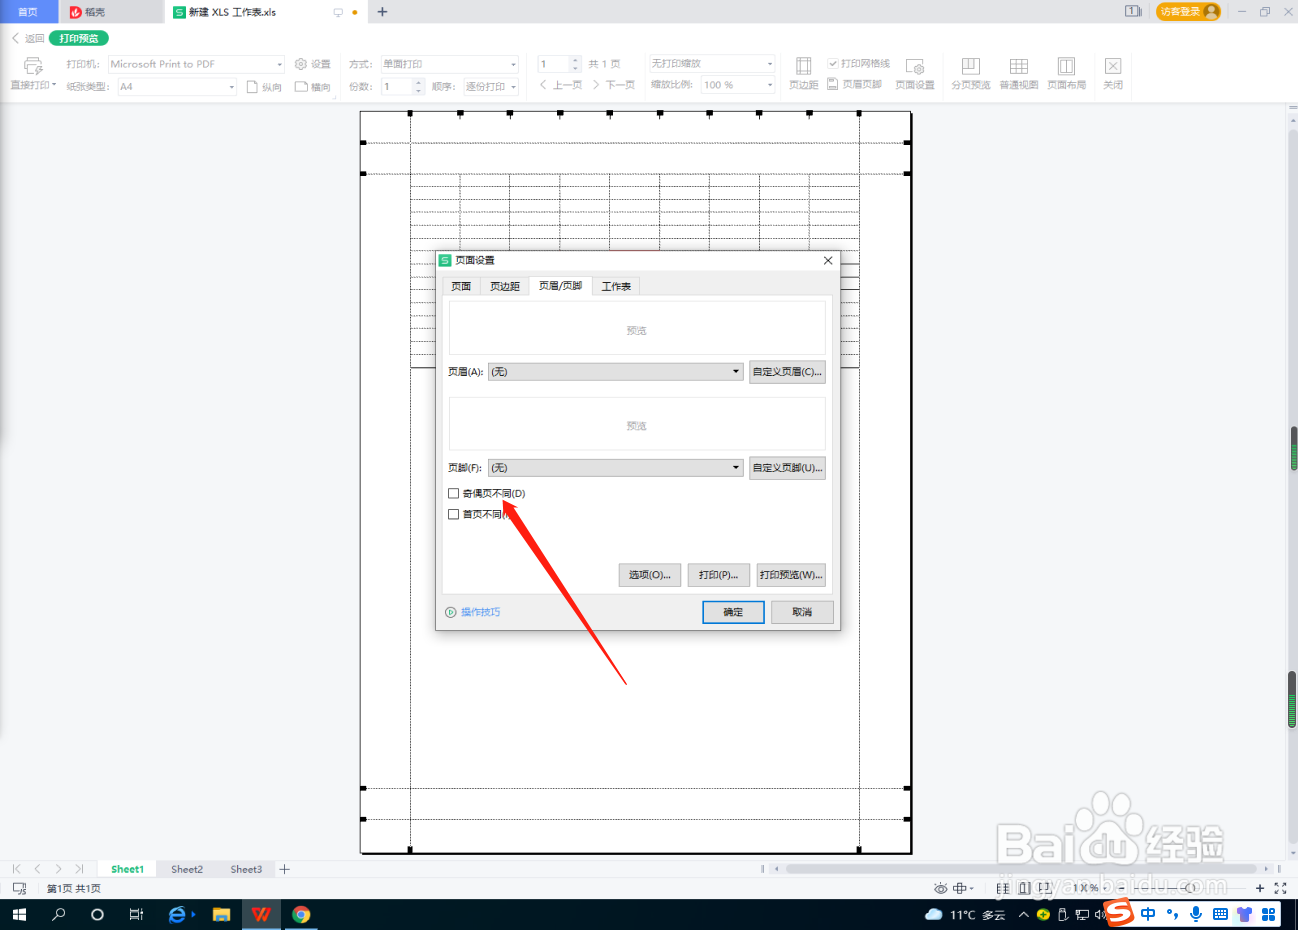Open 方式 单面打印 dropdown
Screen dimensions: 1298x930
click(450, 64)
